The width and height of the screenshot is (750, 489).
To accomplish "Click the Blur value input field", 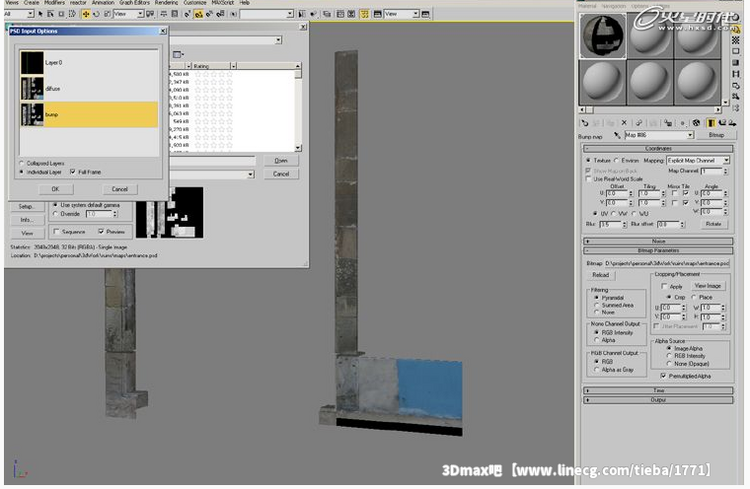I will 609,224.
